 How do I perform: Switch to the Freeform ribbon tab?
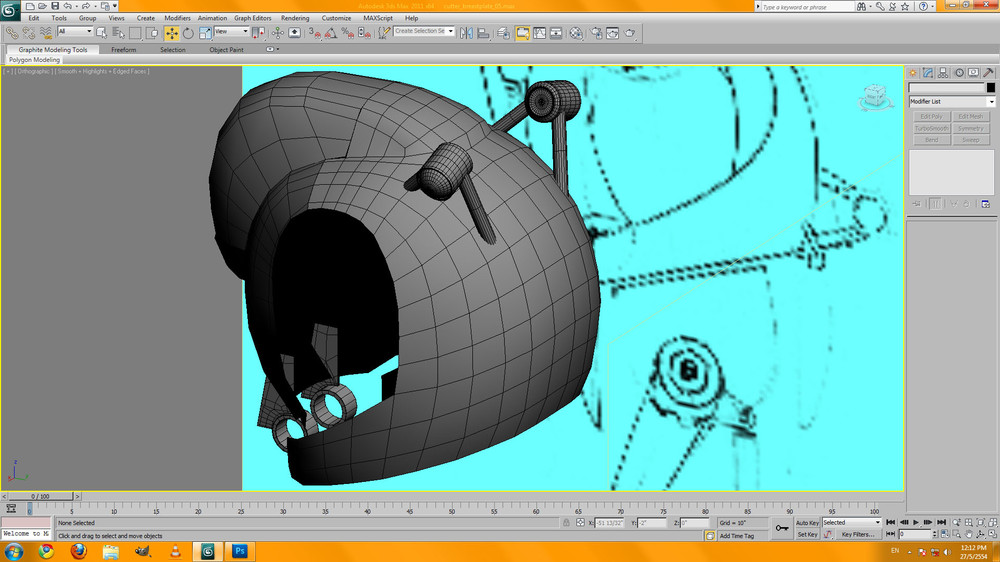(x=124, y=49)
